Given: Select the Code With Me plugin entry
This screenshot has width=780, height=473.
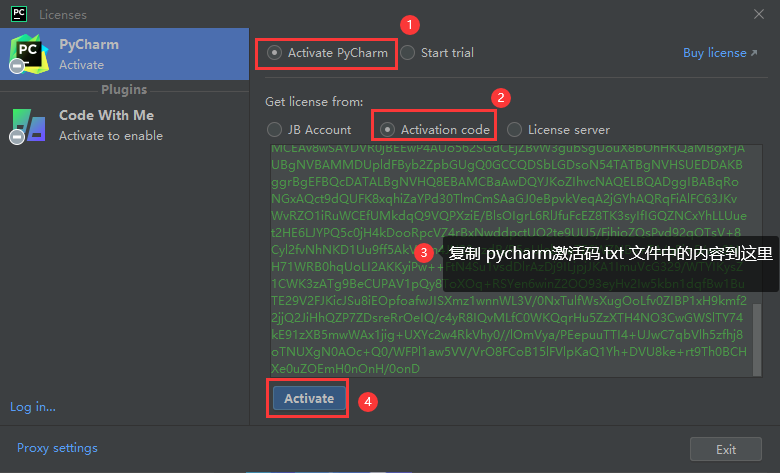Looking at the screenshot, I should pyautogui.click(x=124, y=125).
